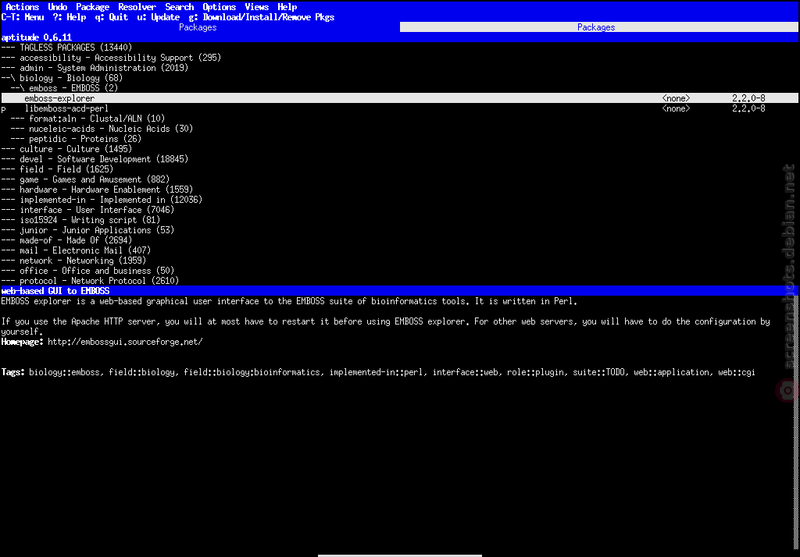Image resolution: width=800 pixels, height=557 pixels.
Task: Click the field::biology:bioinformatics tag
Action: [x=252, y=372]
